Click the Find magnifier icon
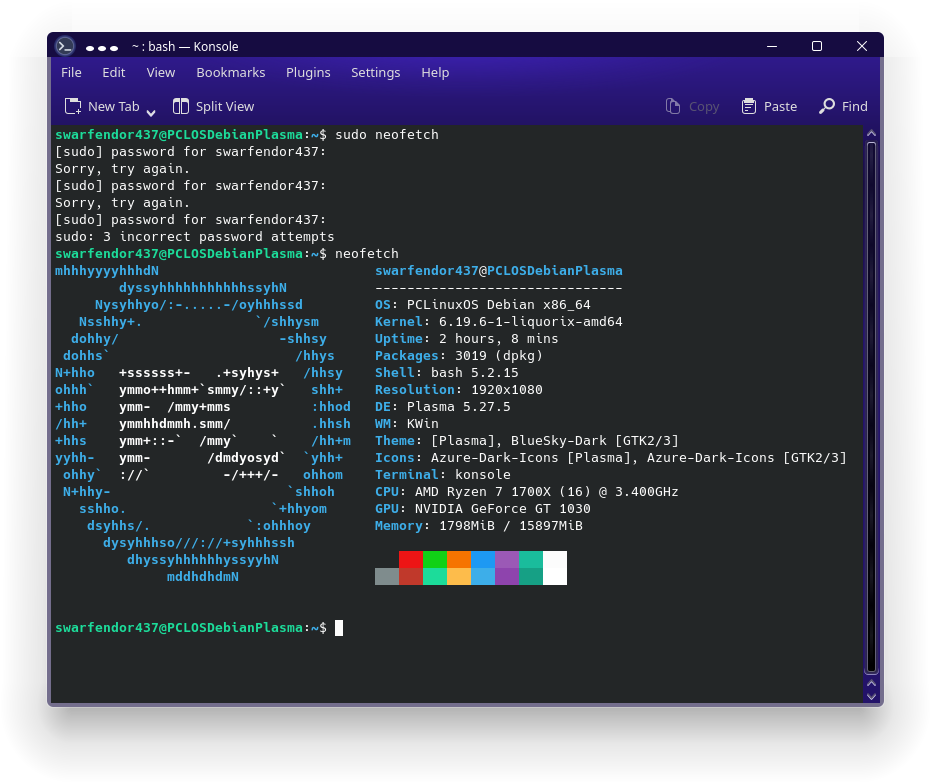Viewport: 931px width, 783px height. tap(826, 106)
